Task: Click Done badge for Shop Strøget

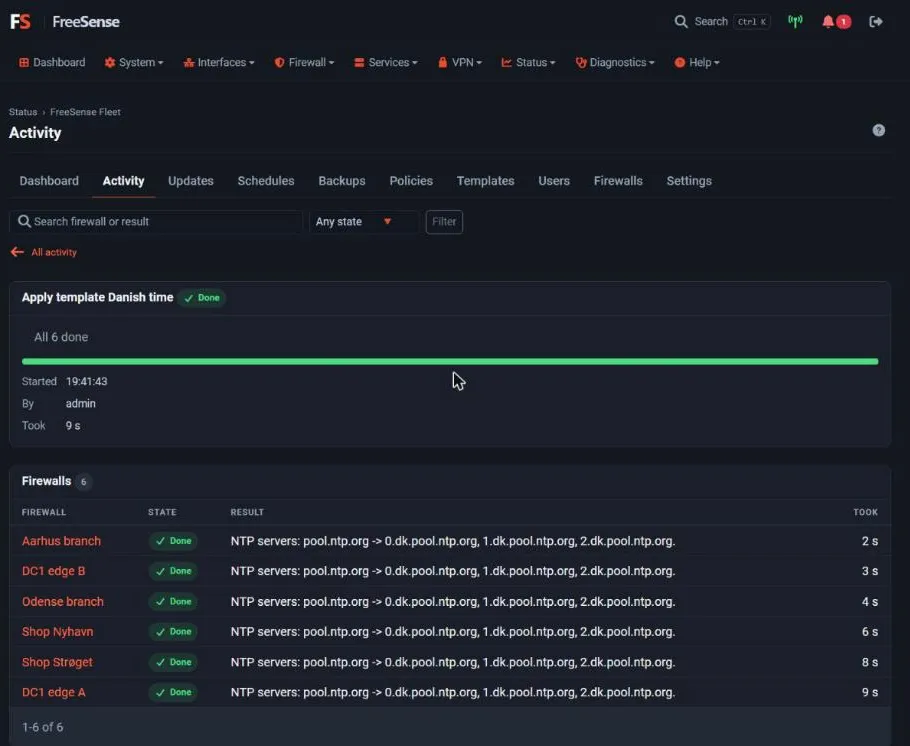Action: click(173, 662)
